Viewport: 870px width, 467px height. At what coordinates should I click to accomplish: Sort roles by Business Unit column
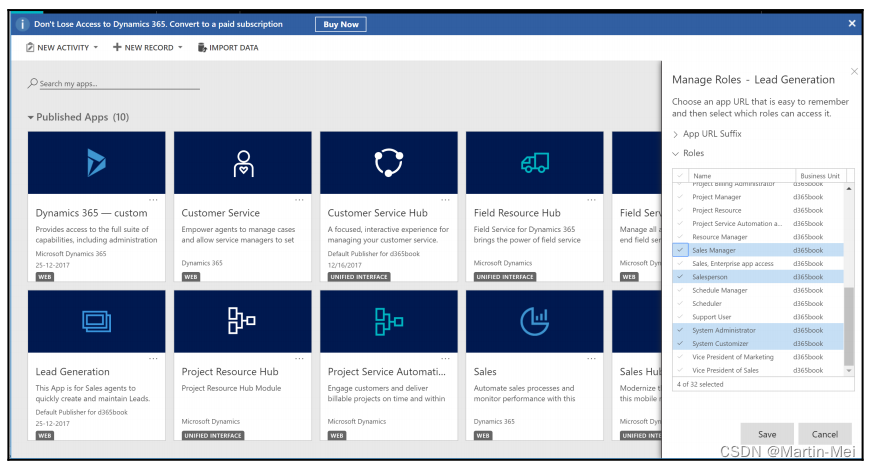820,176
